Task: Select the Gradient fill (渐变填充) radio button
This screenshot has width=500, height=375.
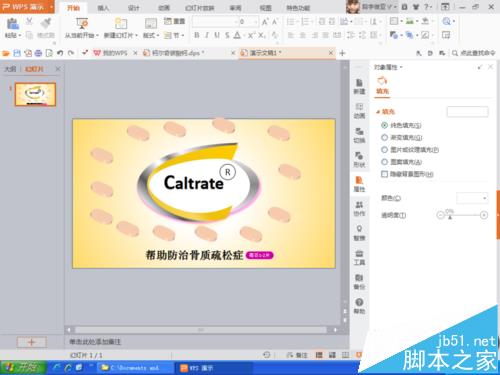Action: click(384, 137)
